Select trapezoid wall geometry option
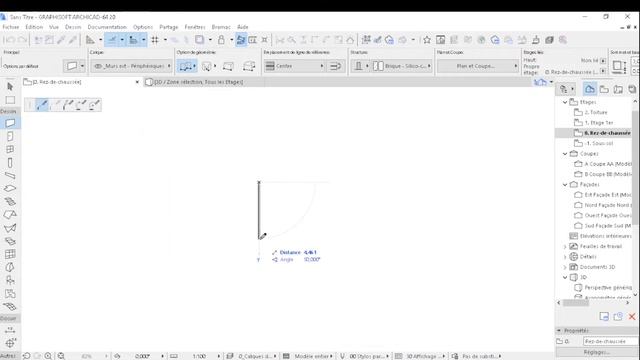Screen dimensions: 640x360 coord(228,66)
